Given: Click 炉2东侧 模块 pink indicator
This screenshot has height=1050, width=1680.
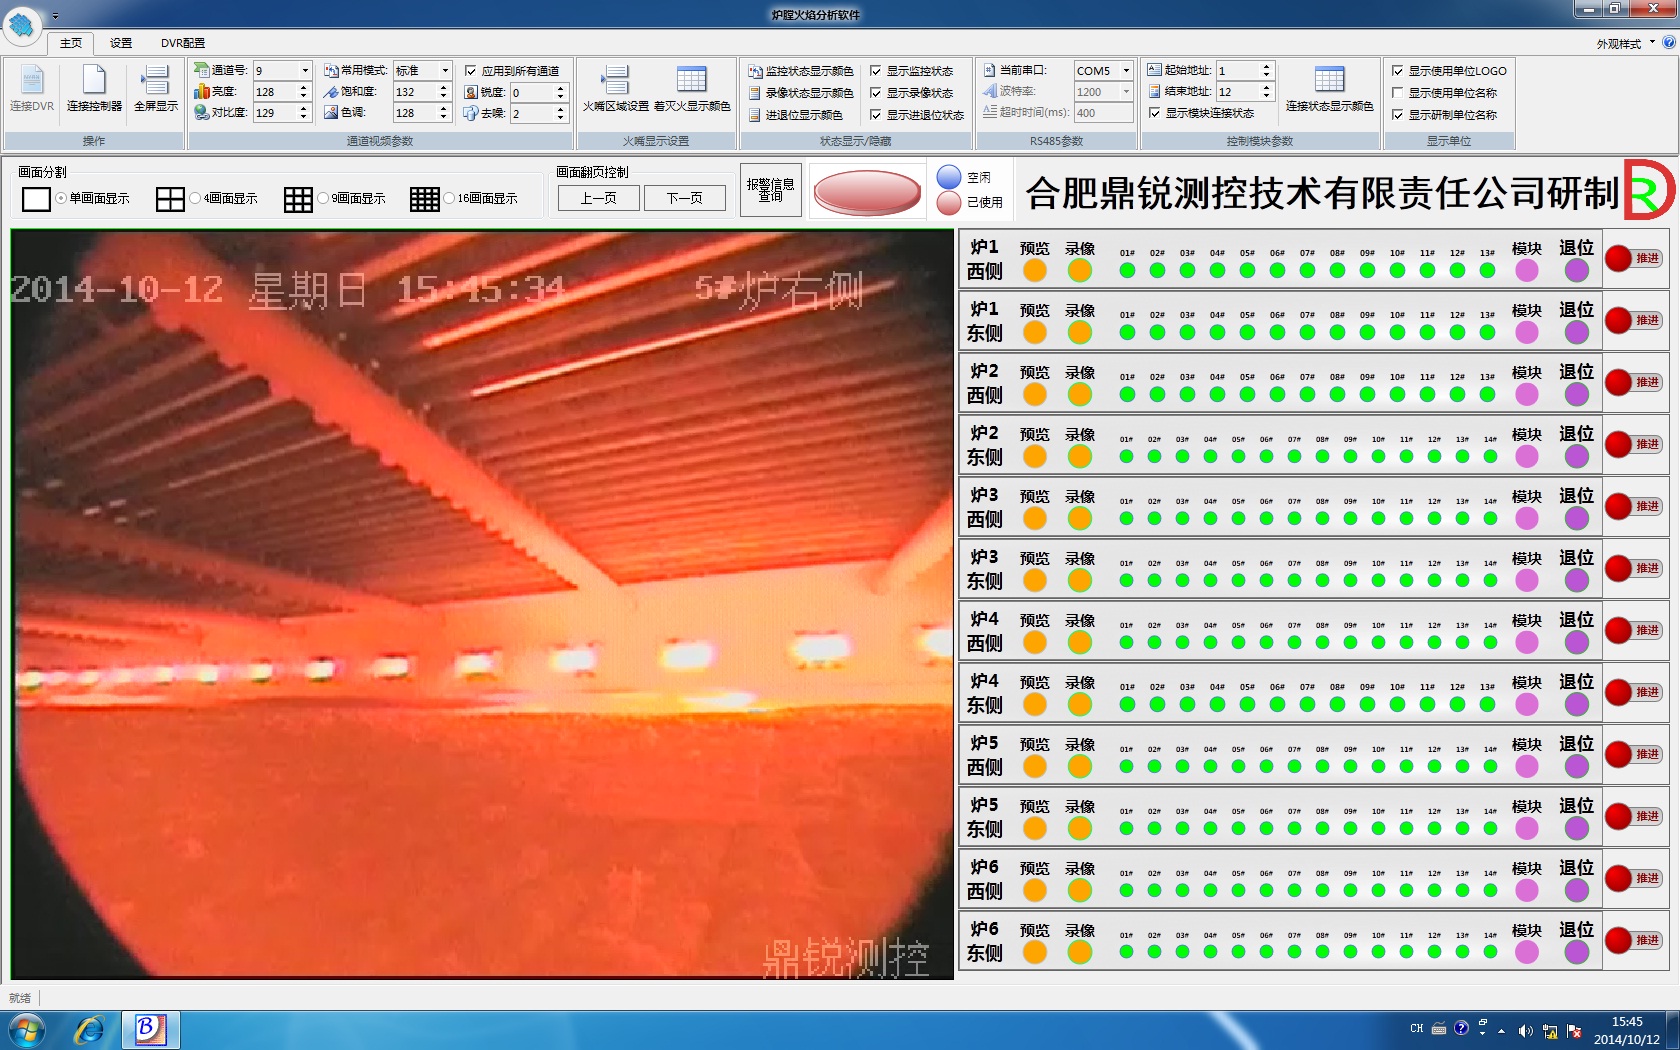Looking at the screenshot, I should tap(1527, 456).
